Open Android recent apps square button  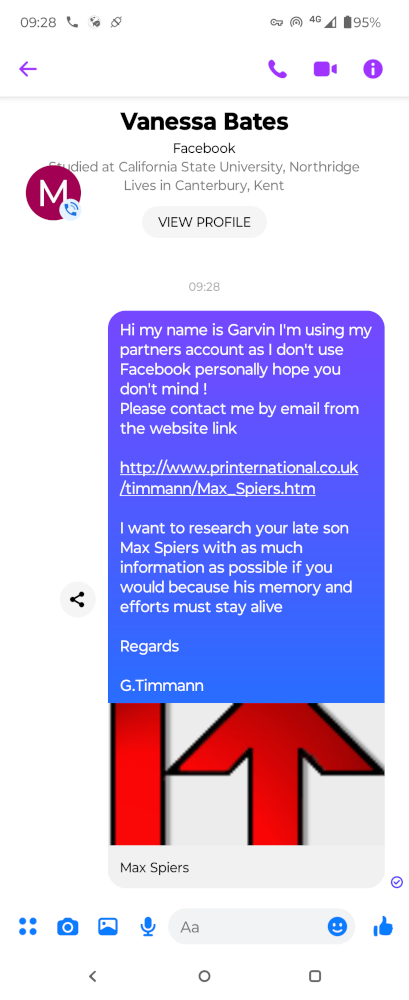315,976
